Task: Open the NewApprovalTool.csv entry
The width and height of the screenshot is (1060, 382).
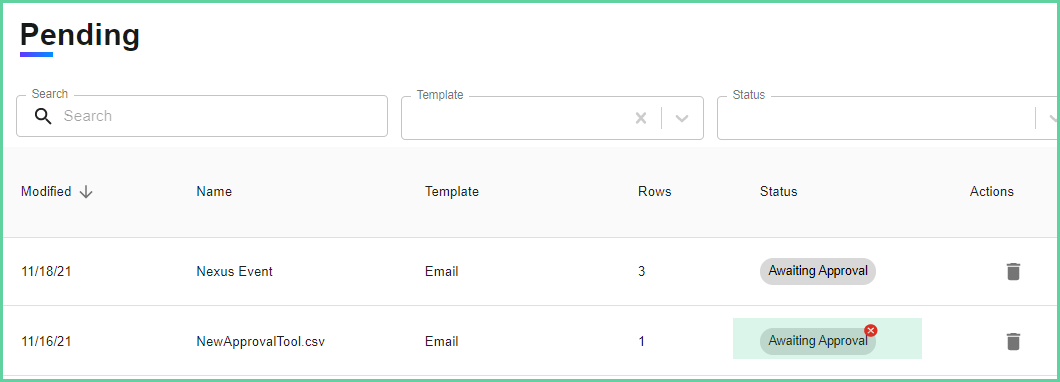Action: point(261,341)
